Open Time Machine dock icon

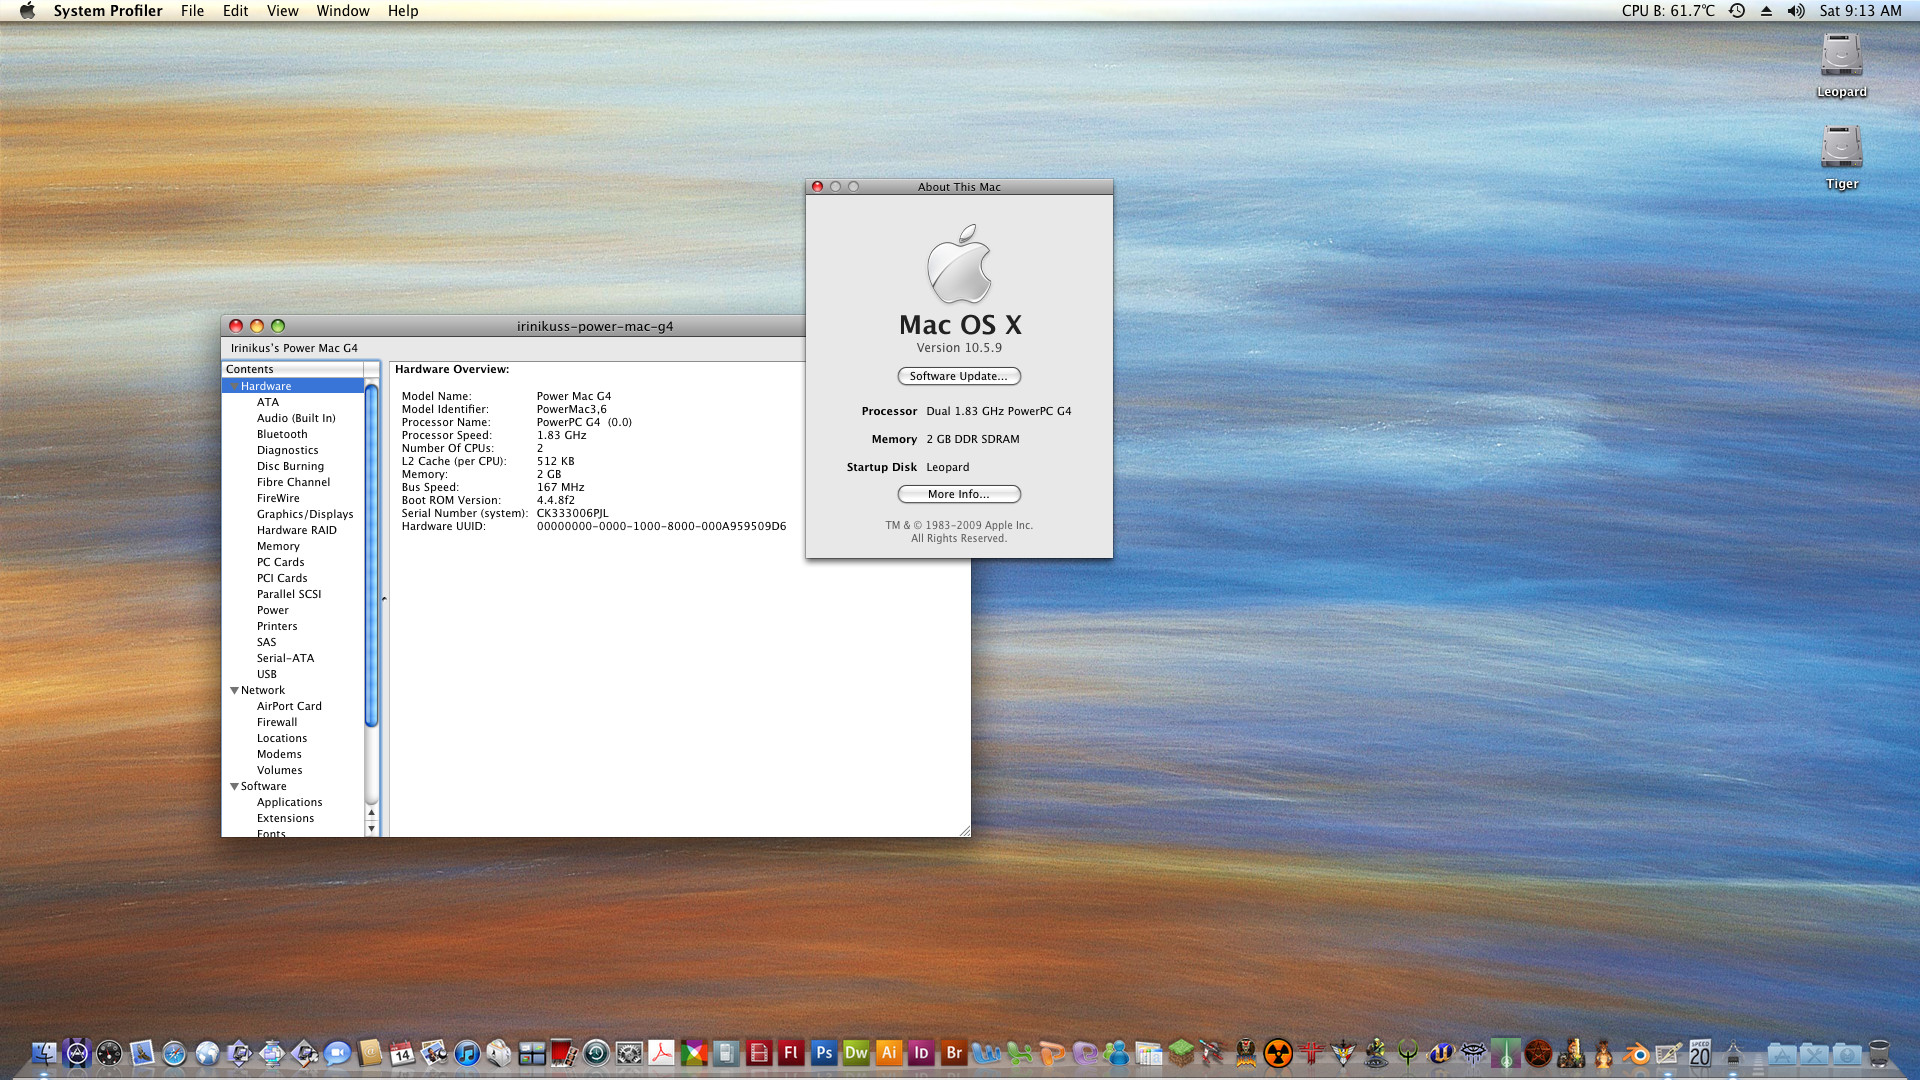(596, 1053)
